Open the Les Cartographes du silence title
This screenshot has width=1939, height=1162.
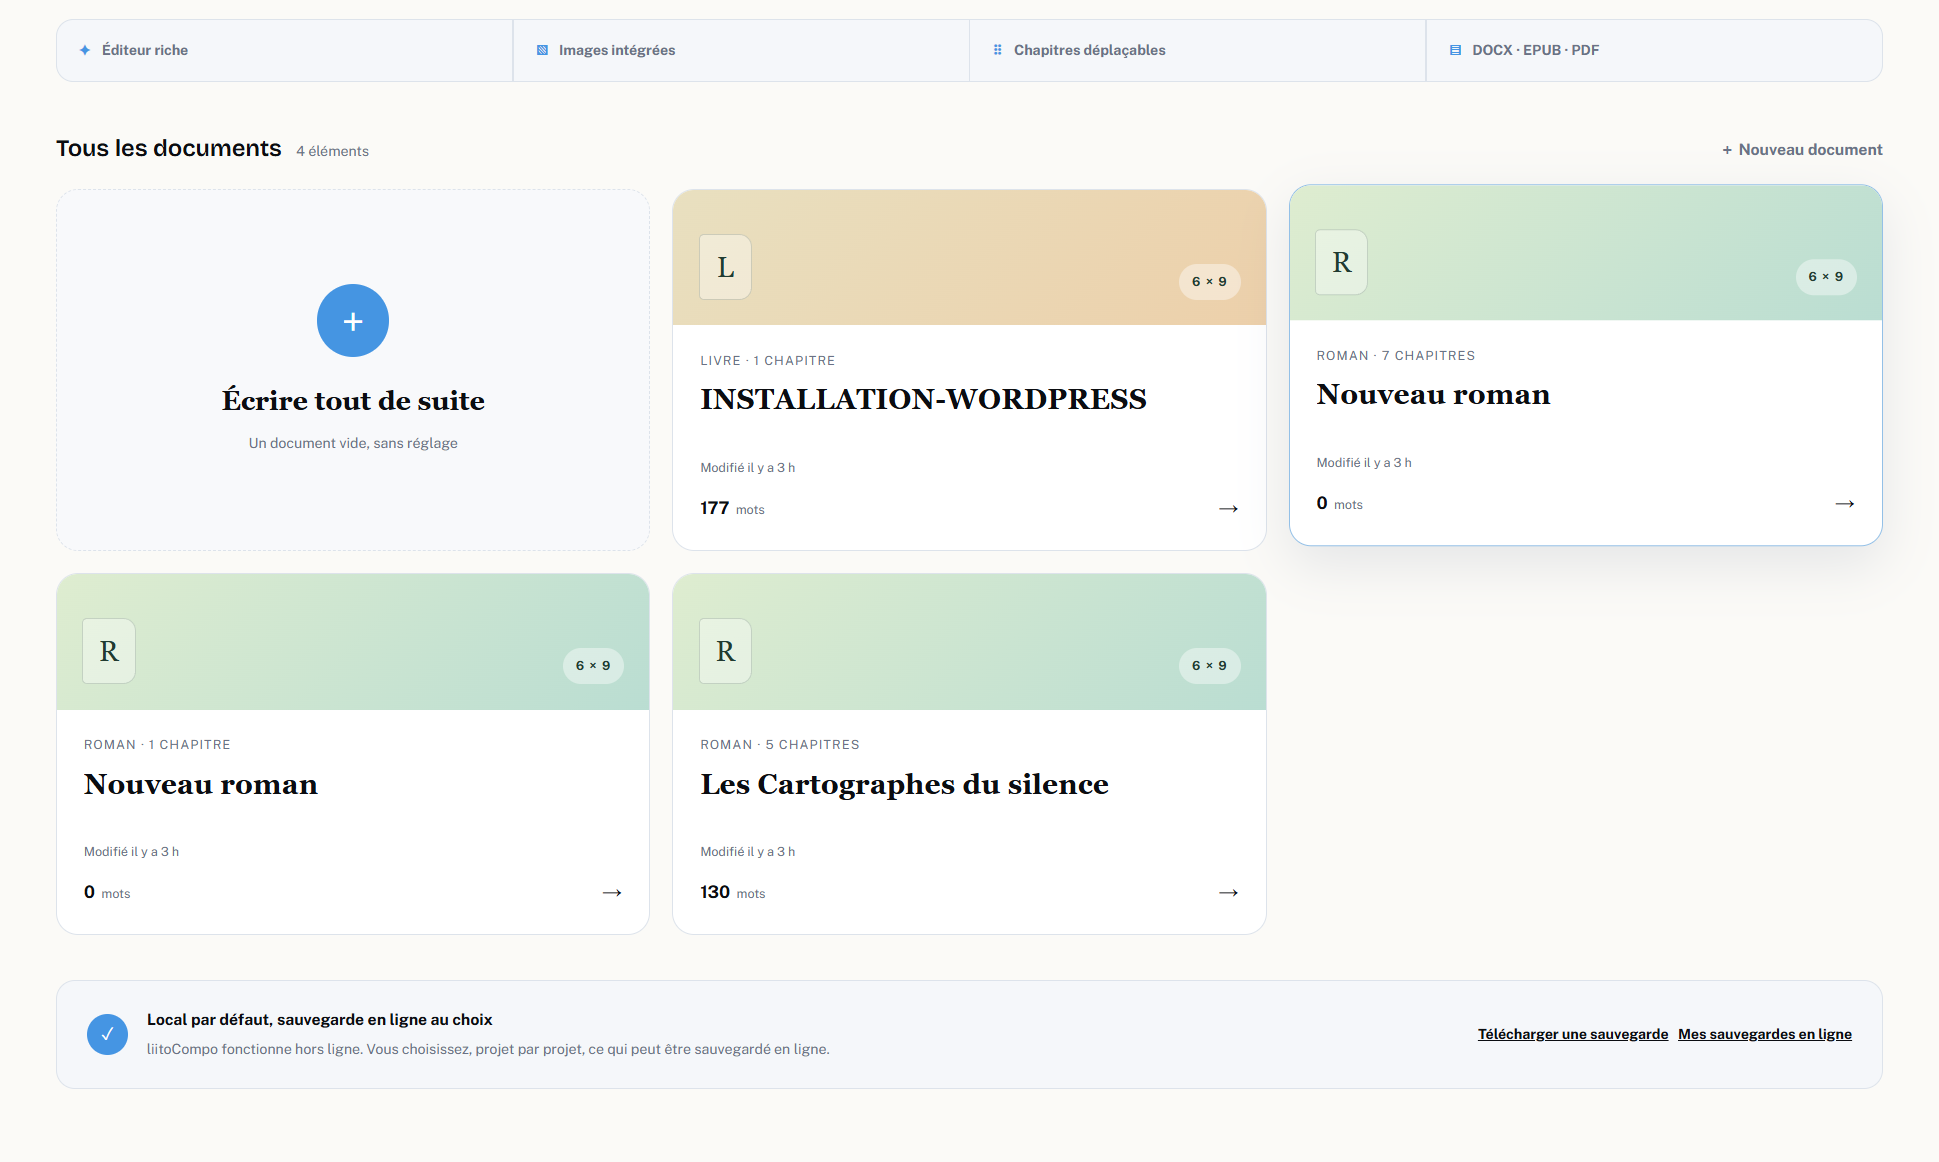(904, 784)
